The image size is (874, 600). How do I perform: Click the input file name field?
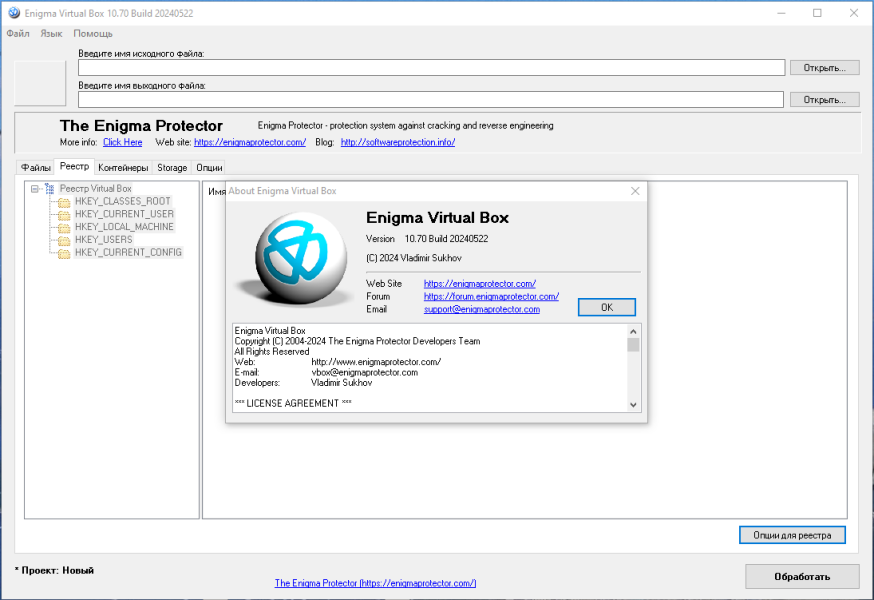[431, 68]
